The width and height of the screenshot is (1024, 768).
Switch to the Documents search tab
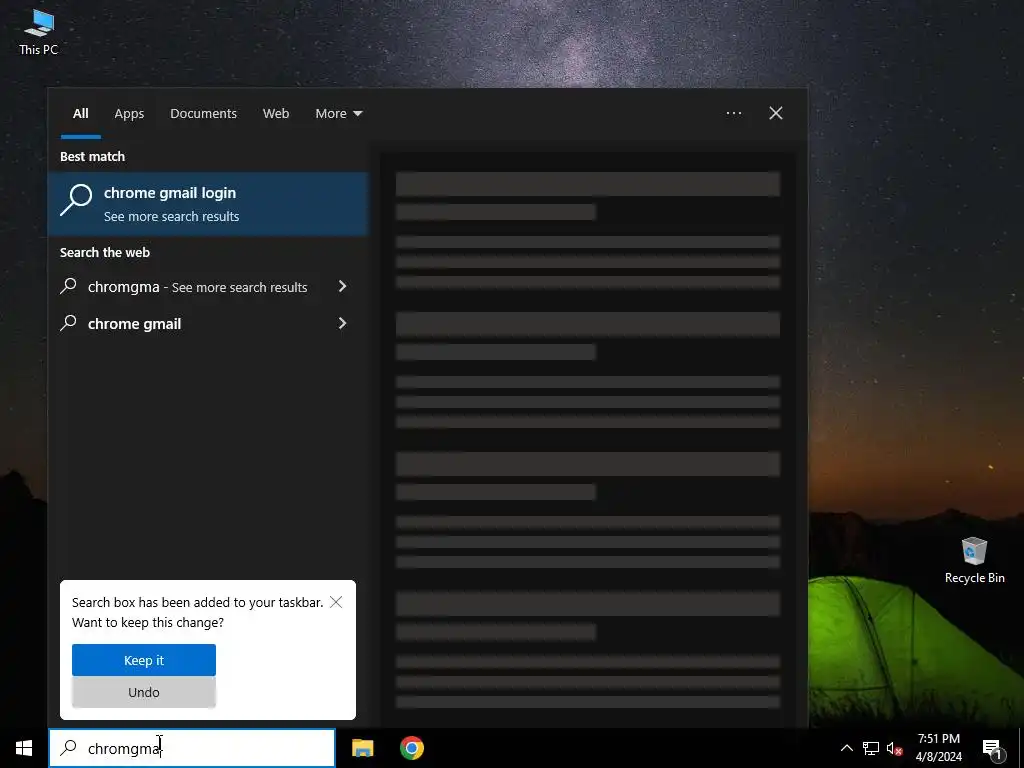click(x=203, y=114)
